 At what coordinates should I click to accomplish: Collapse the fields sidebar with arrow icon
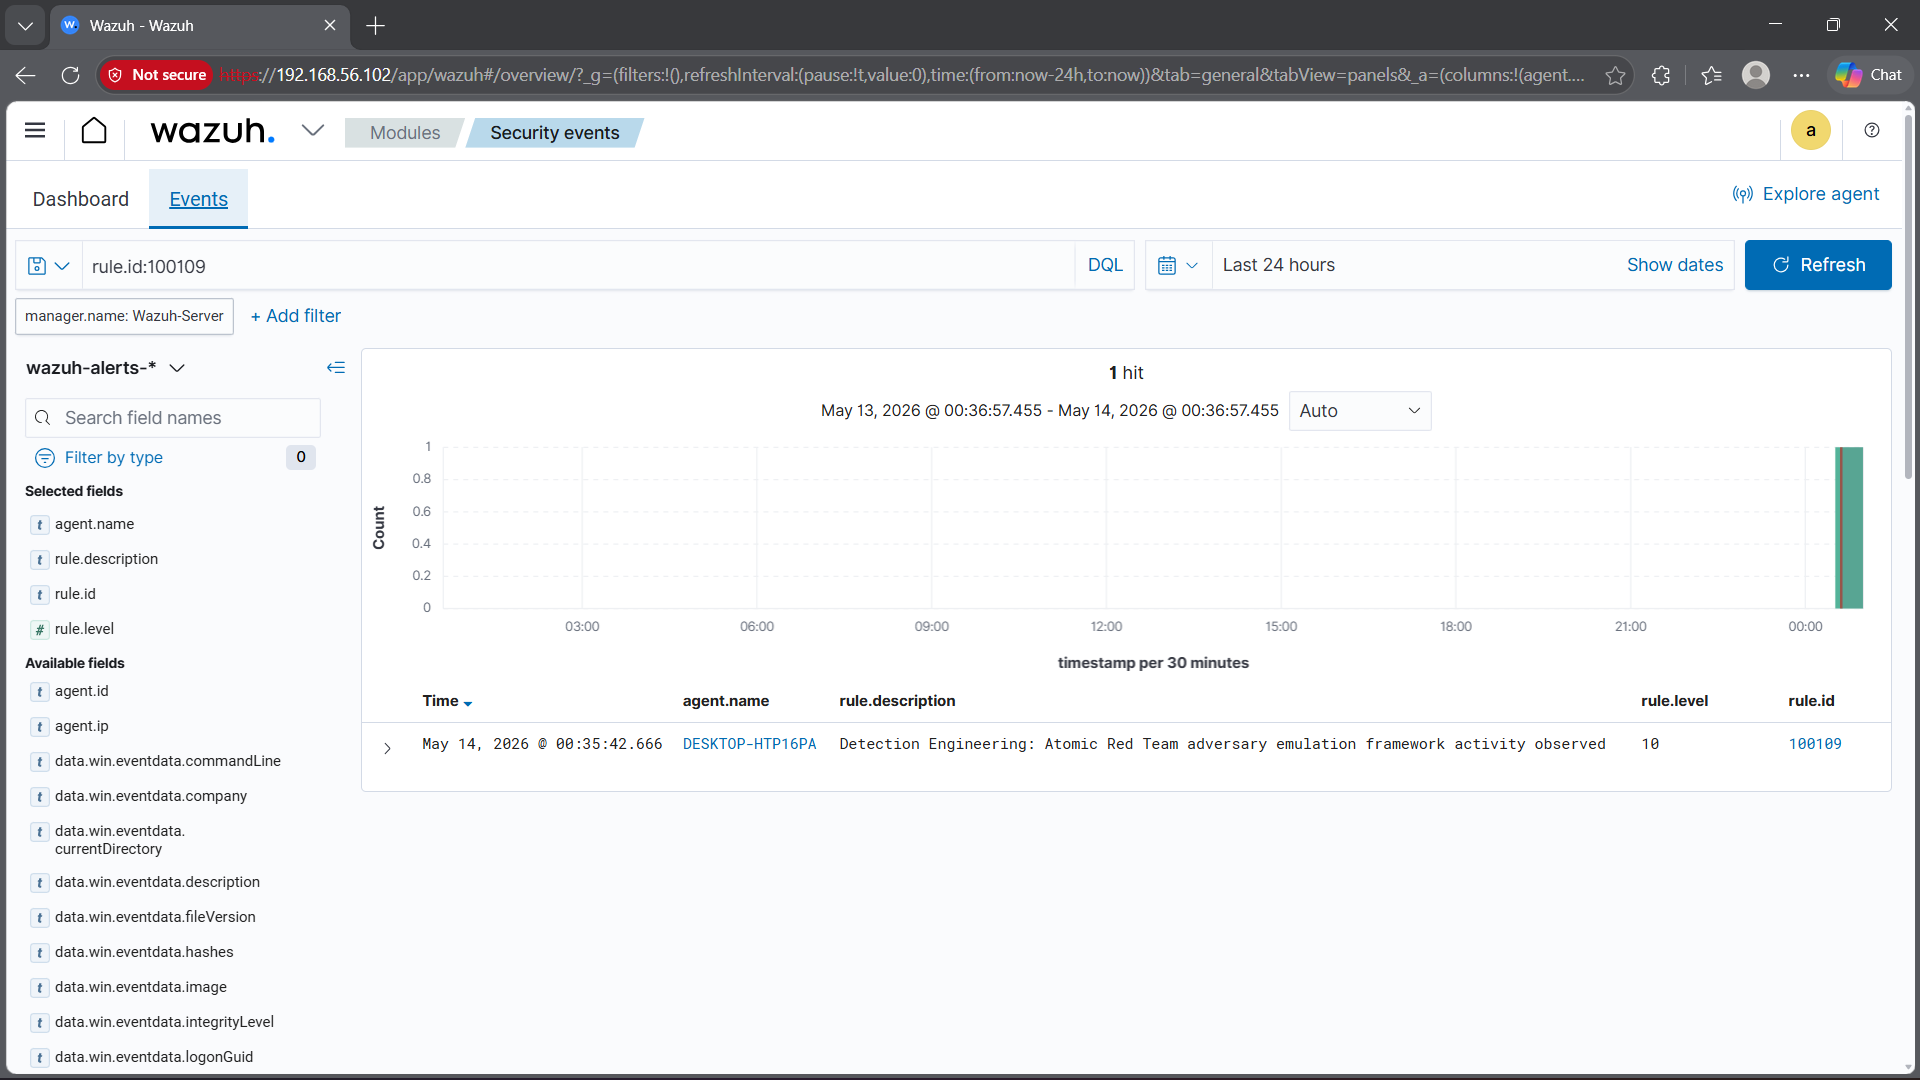click(x=336, y=368)
